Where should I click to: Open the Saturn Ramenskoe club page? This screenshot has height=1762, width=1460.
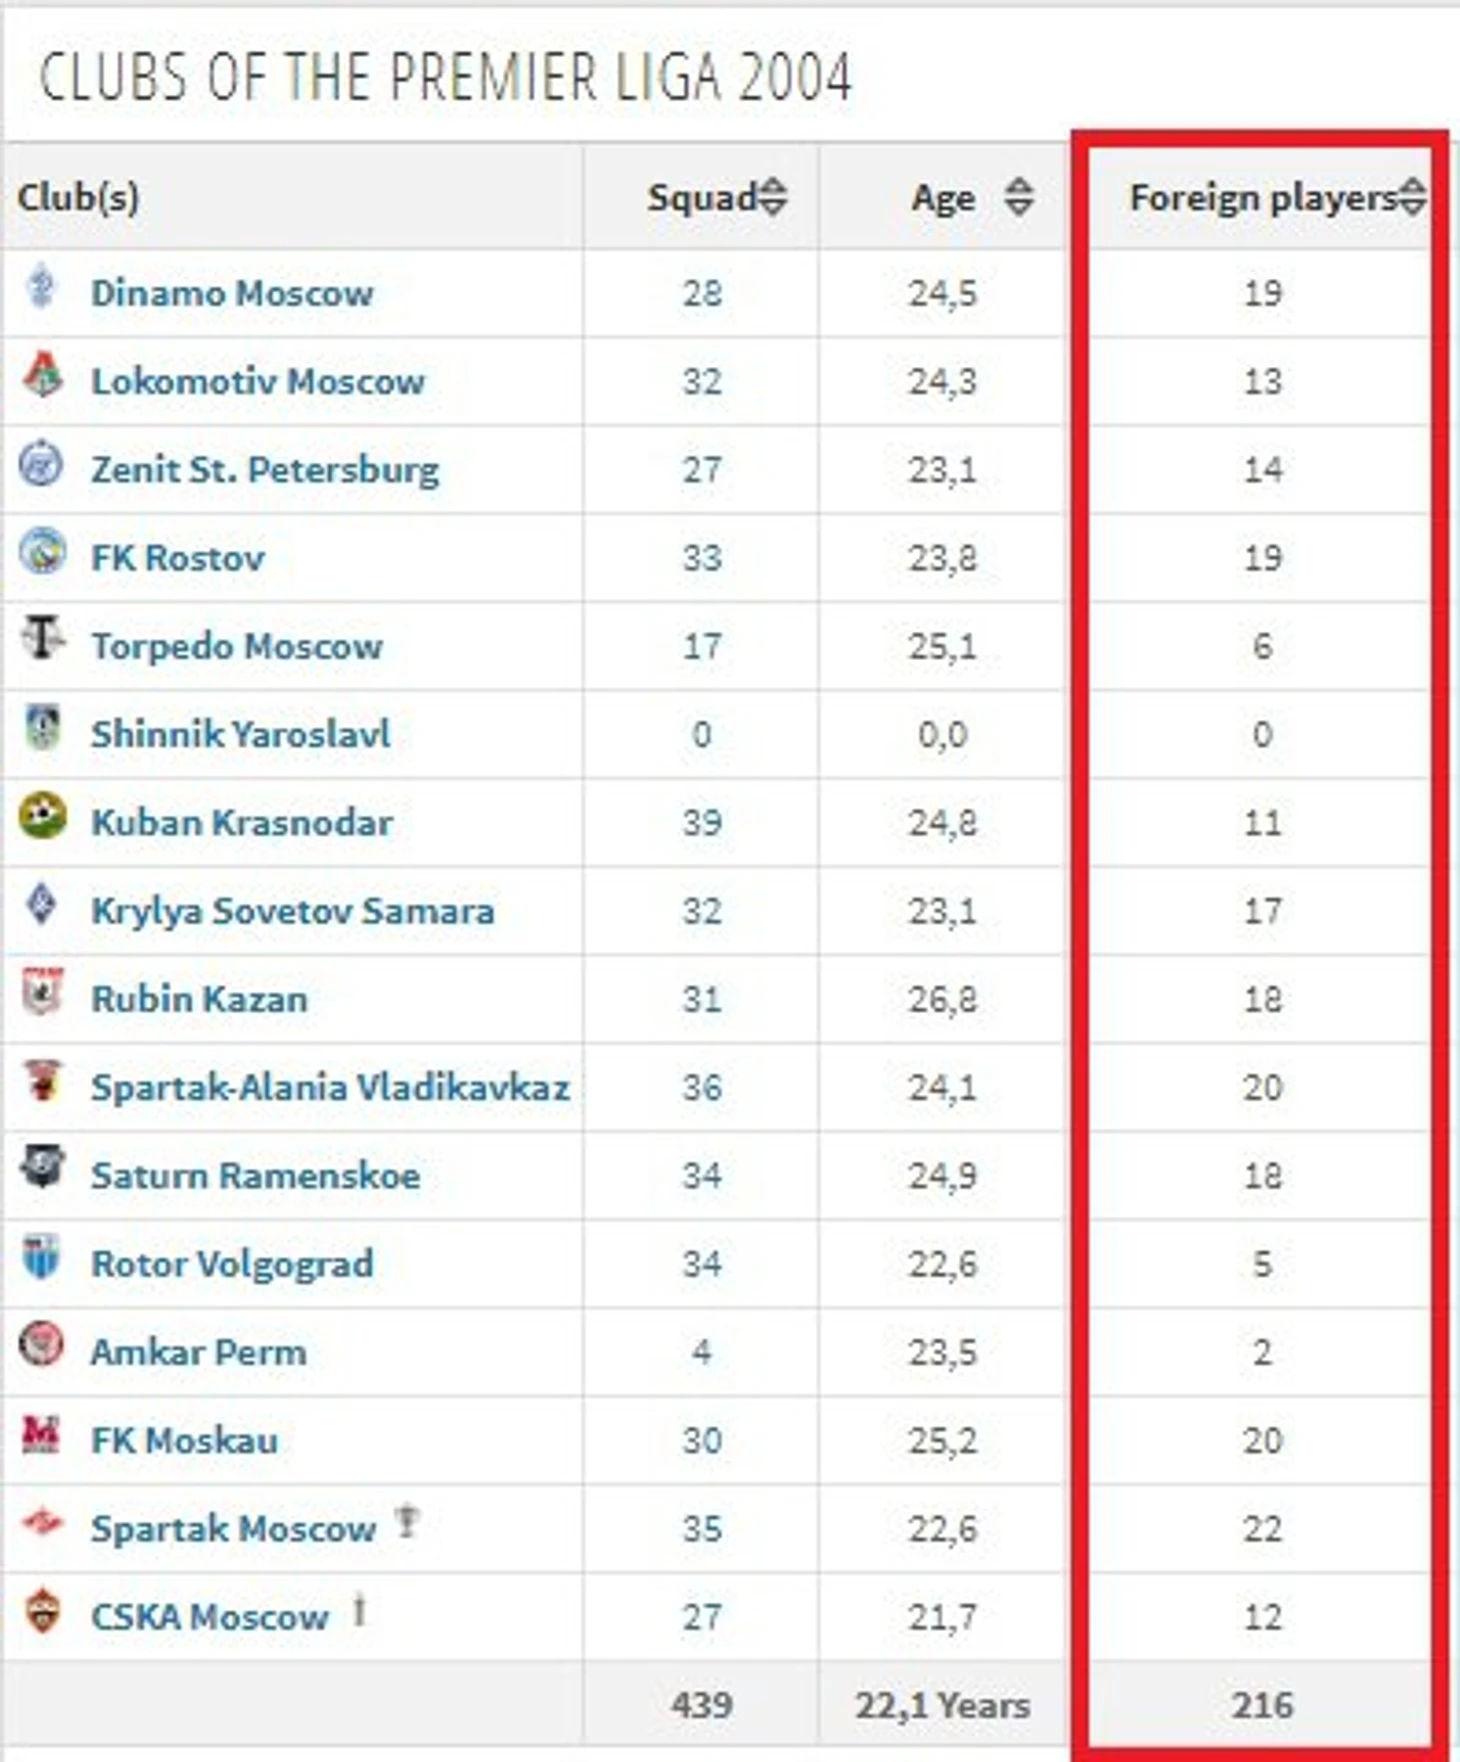coord(255,1175)
